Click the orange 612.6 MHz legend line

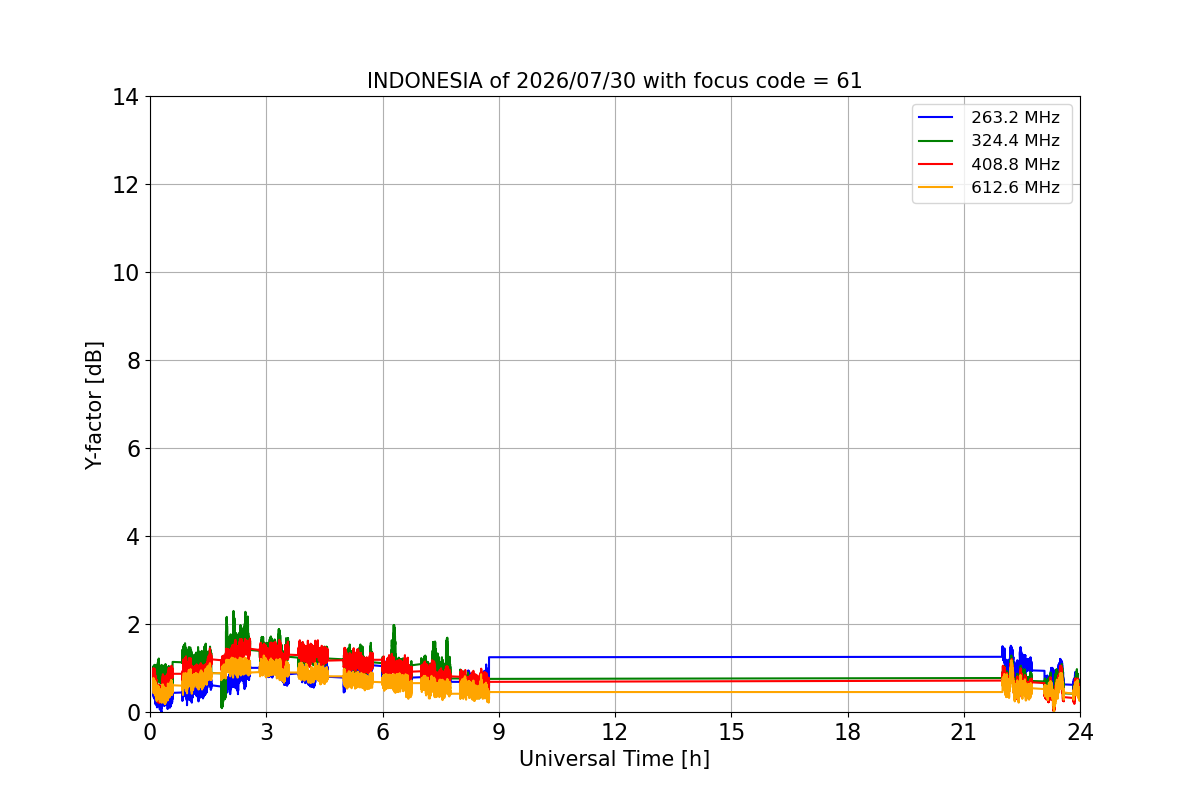(x=936, y=188)
